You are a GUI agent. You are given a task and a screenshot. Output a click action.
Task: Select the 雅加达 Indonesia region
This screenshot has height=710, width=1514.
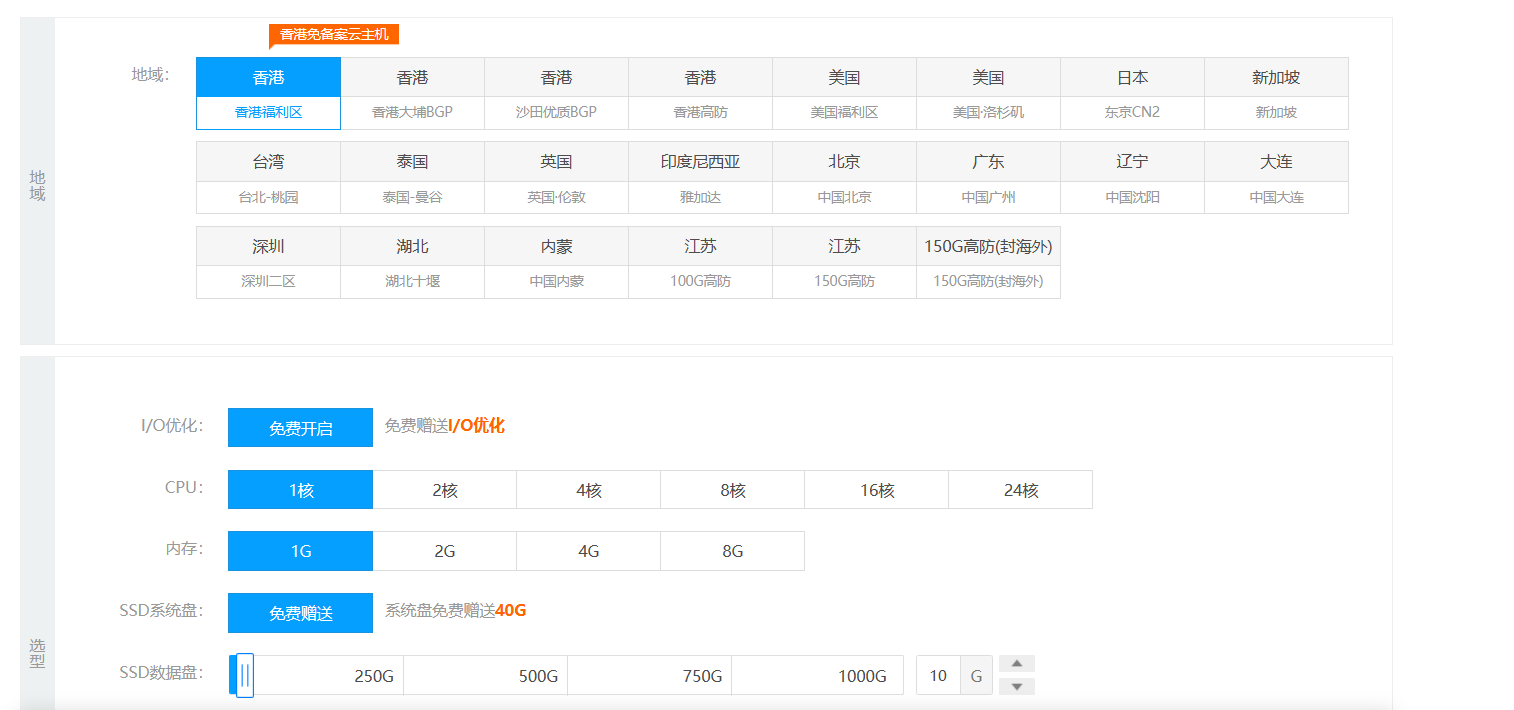click(x=700, y=178)
